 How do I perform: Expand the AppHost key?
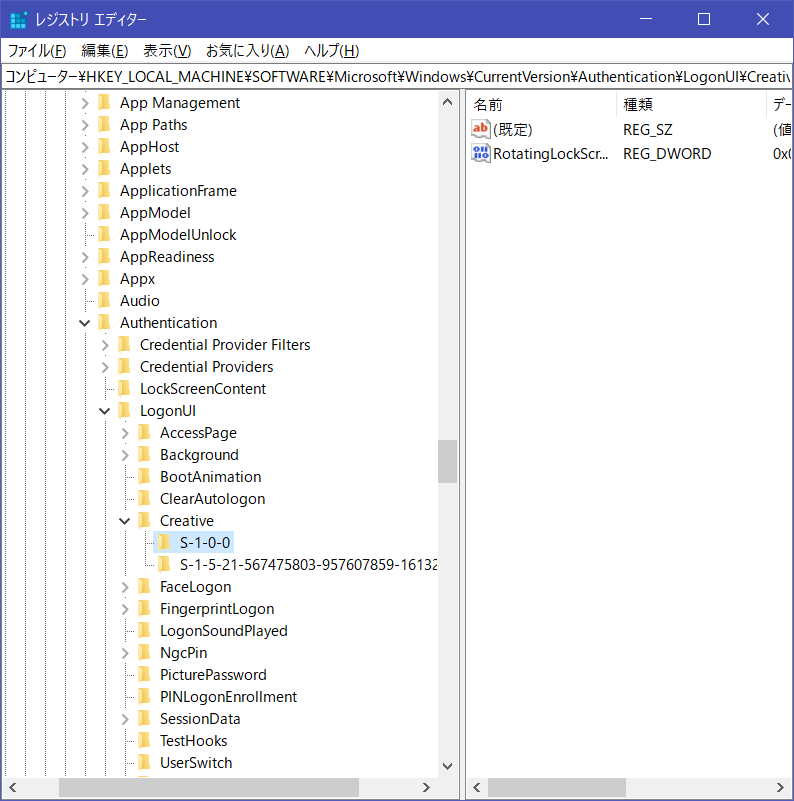click(85, 147)
